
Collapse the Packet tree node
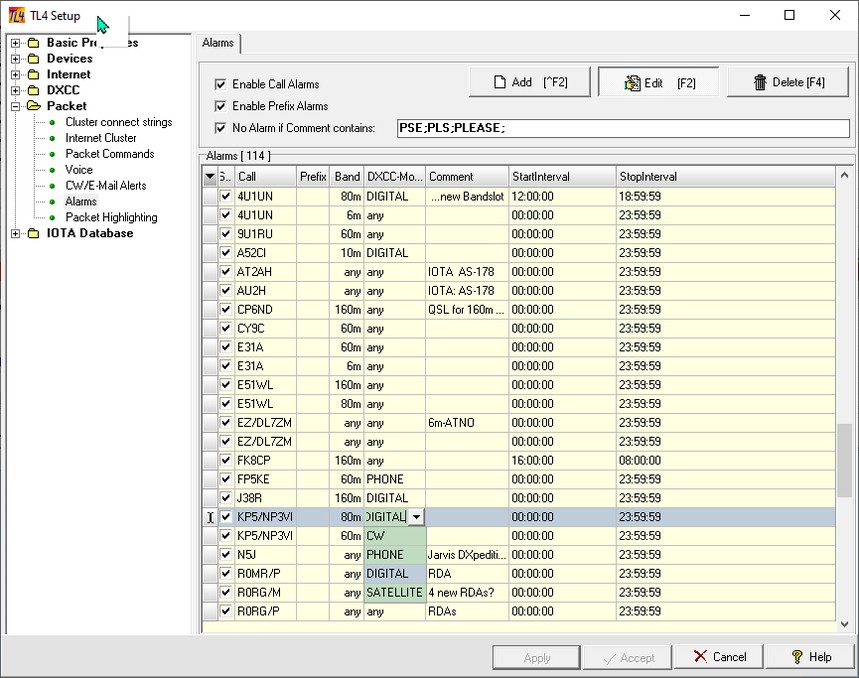point(15,106)
